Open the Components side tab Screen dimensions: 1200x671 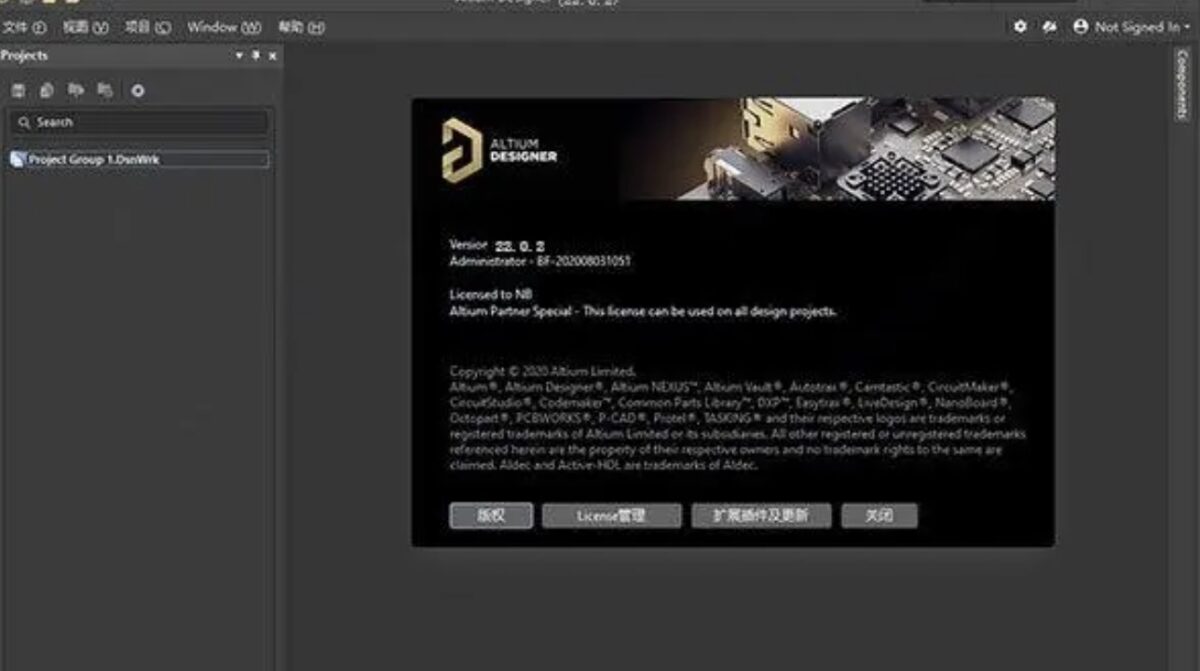[x=1182, y=86]
